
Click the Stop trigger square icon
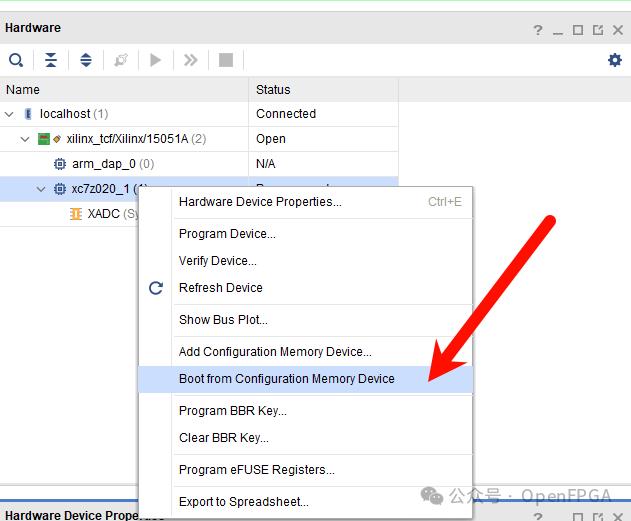tap(226, 60)
